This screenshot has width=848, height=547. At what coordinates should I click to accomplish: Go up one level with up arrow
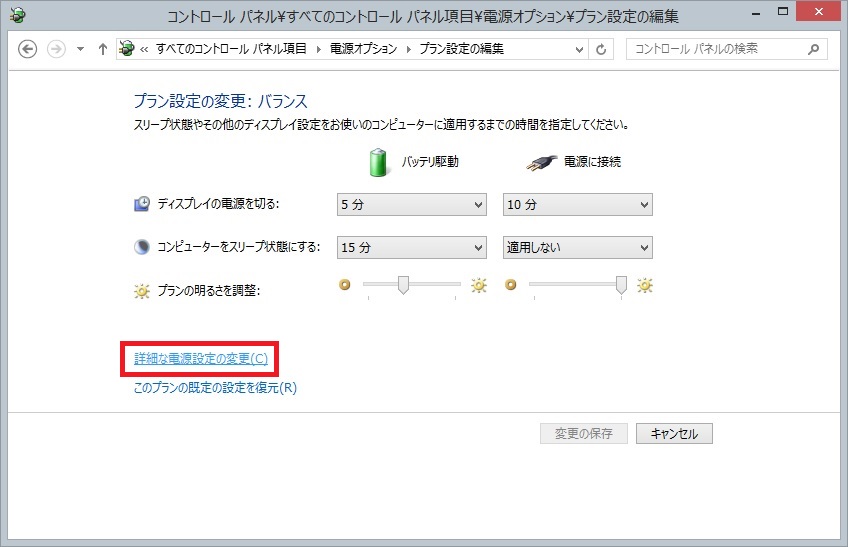pos(103,49)
